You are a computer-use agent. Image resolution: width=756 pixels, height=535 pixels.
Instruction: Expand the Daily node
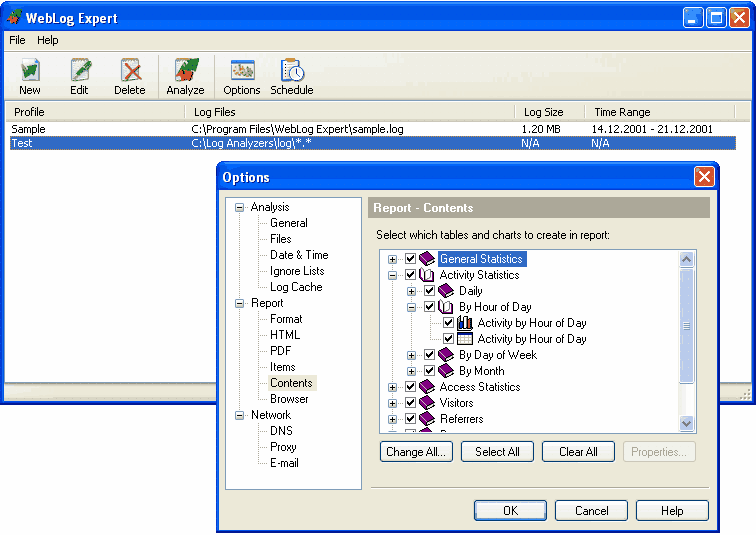411,291
